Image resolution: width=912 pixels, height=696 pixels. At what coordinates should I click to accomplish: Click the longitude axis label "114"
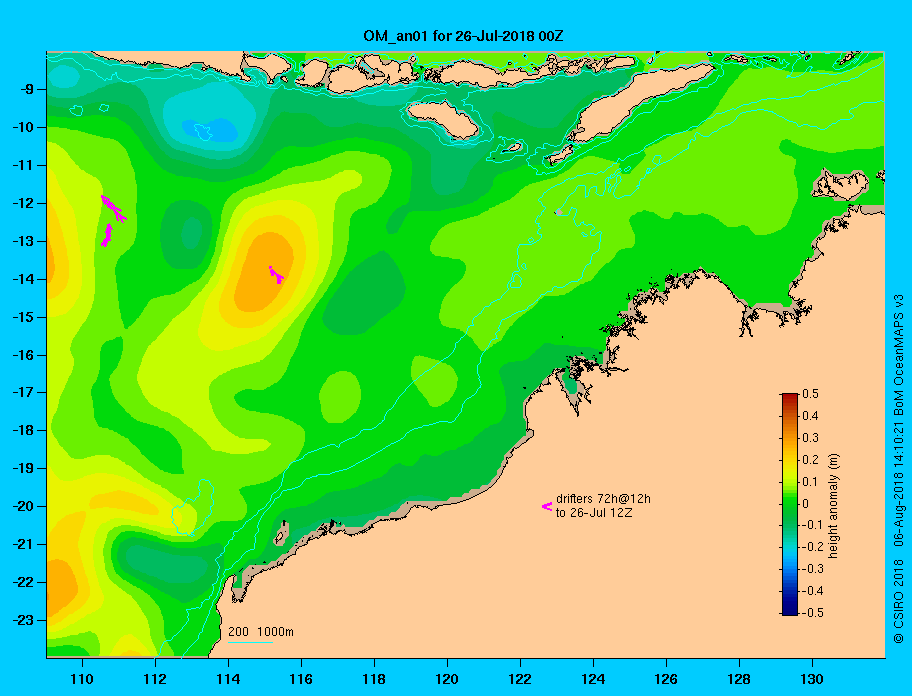tap(228, 679)
